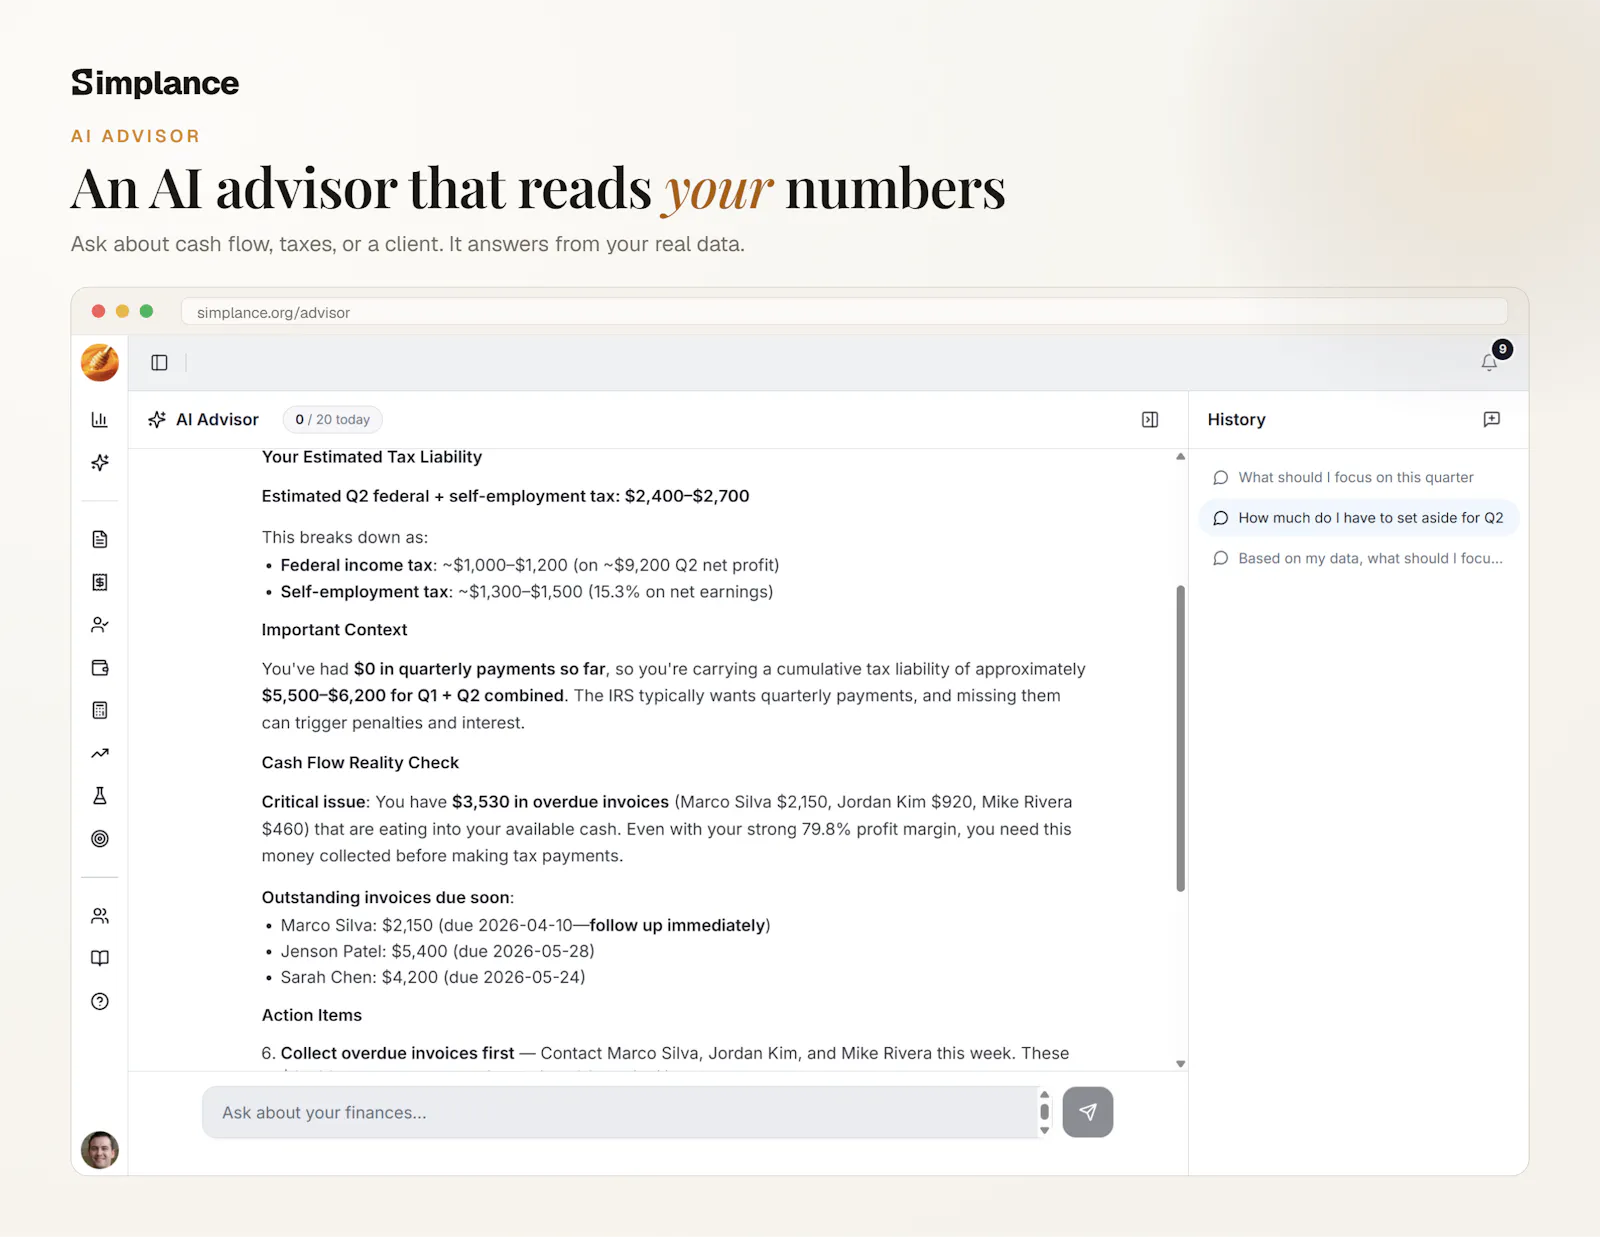This screenshot has width=1600, height=1237.
Task: Open the document page icon in the sidebar
Action: (x=100, y=539)
